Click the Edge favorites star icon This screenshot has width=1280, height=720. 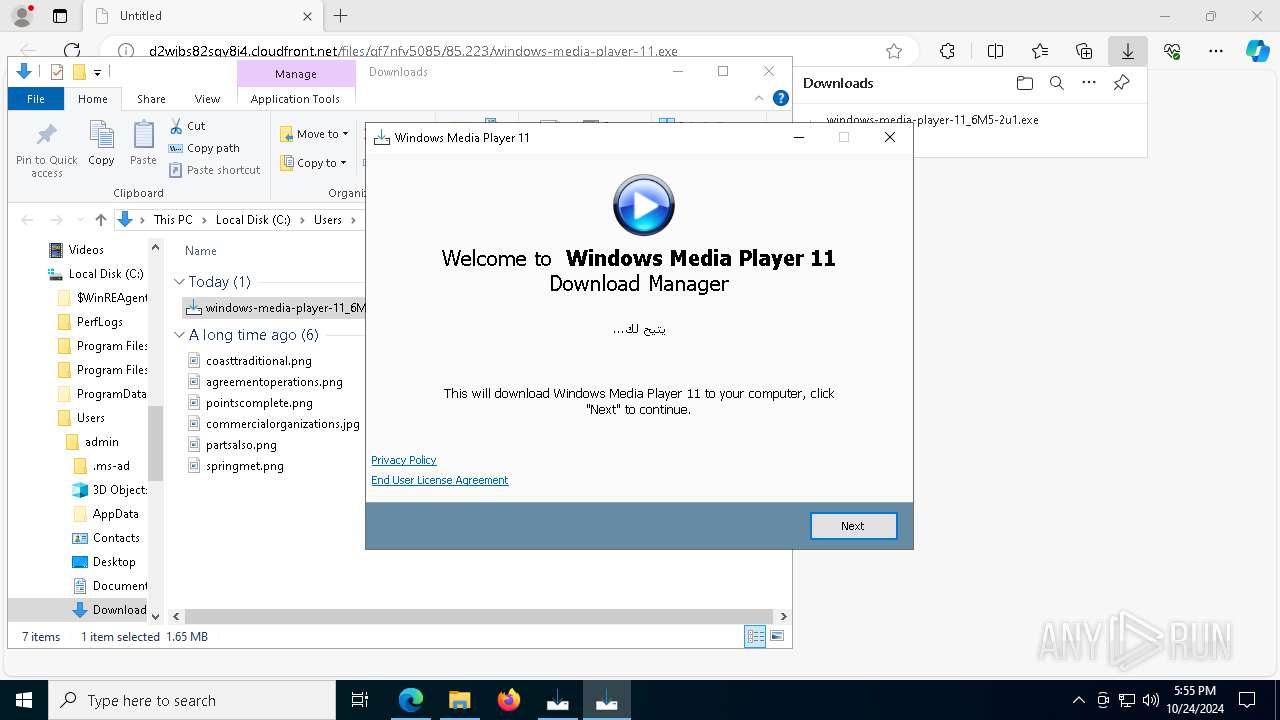[x=894, y=51]
